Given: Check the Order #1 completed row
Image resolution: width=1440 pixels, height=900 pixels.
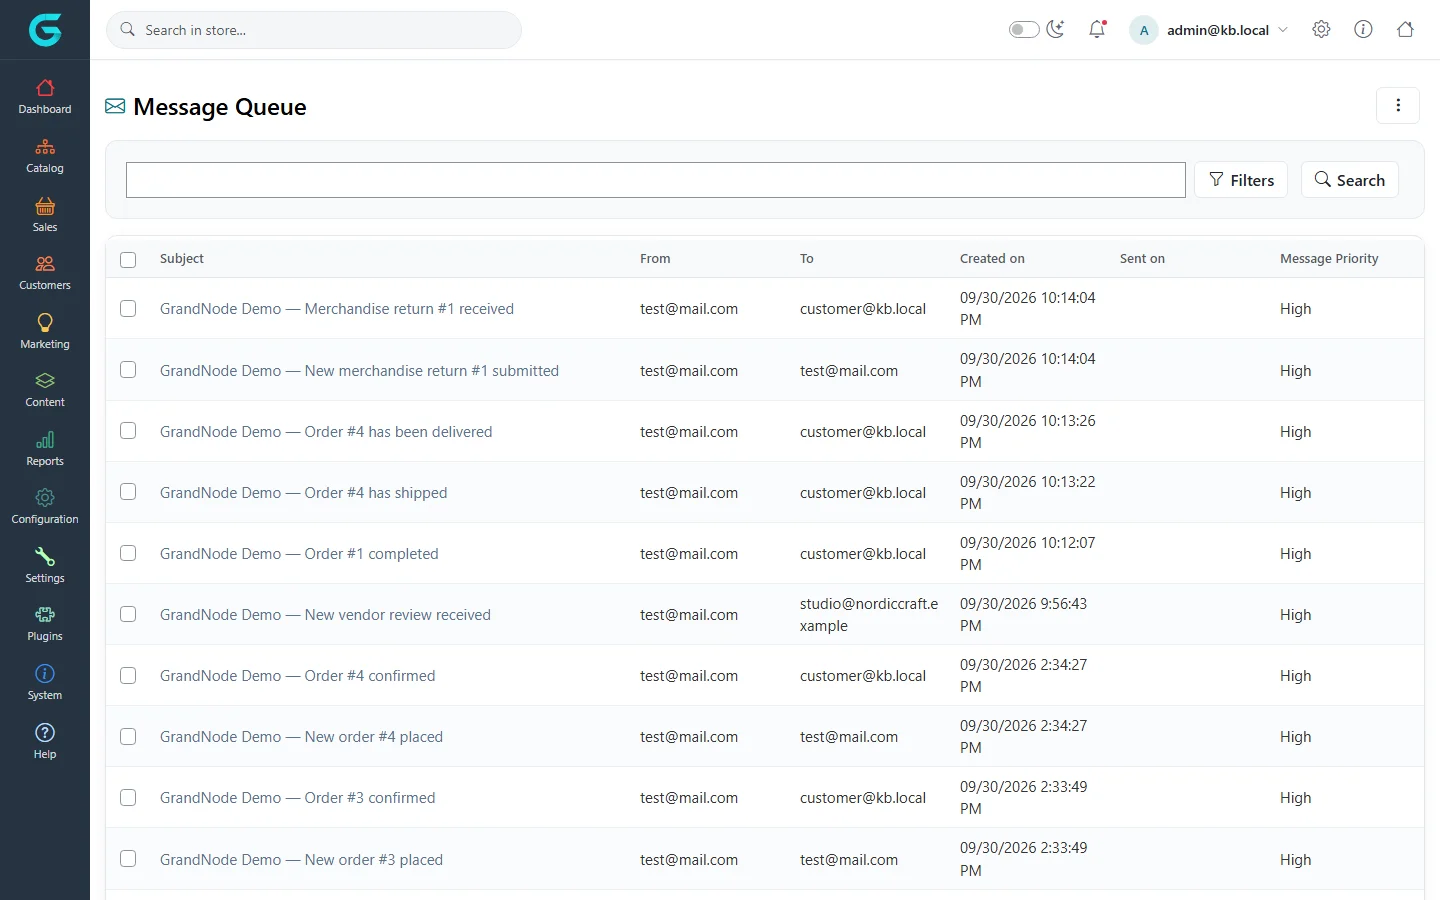Looking at the screenshot, I should [x=128, y=553].
